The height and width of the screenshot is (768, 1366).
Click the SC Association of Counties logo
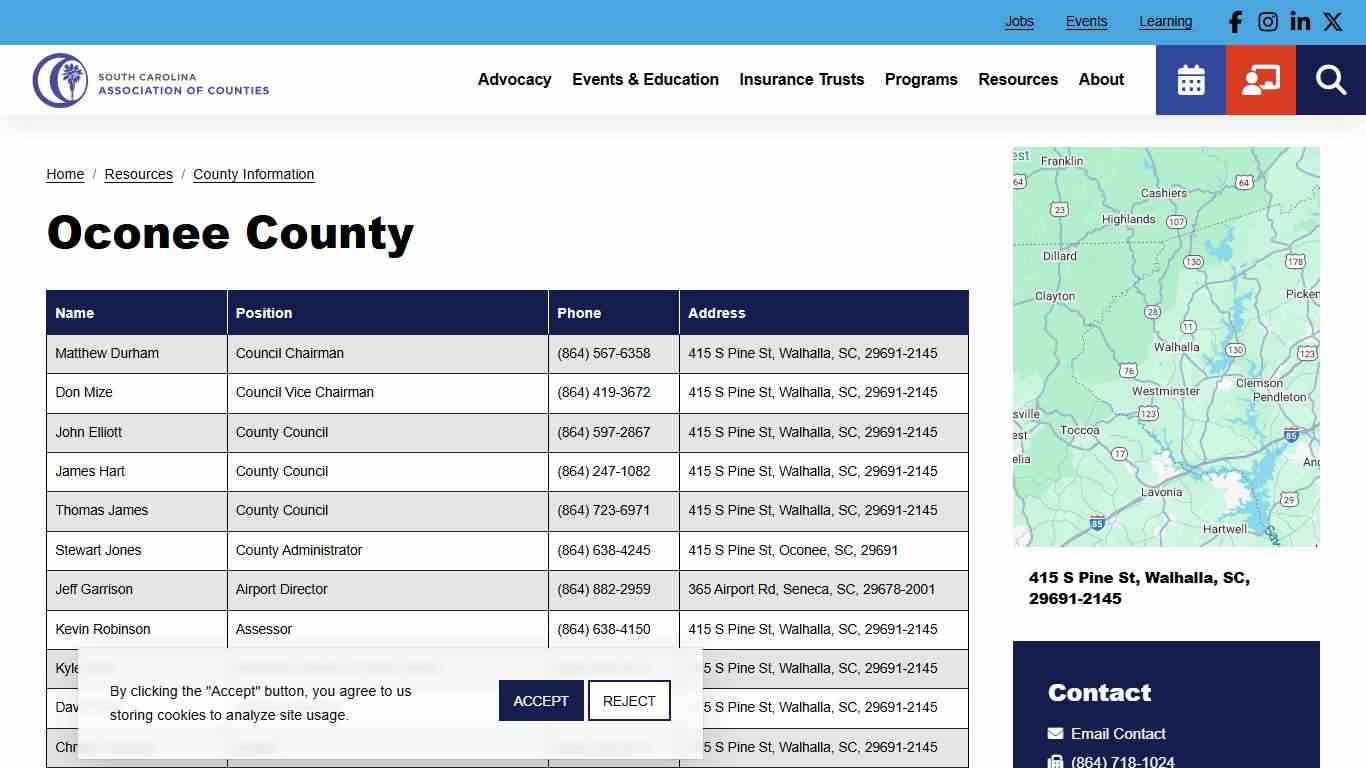click(x=151, y=80)
